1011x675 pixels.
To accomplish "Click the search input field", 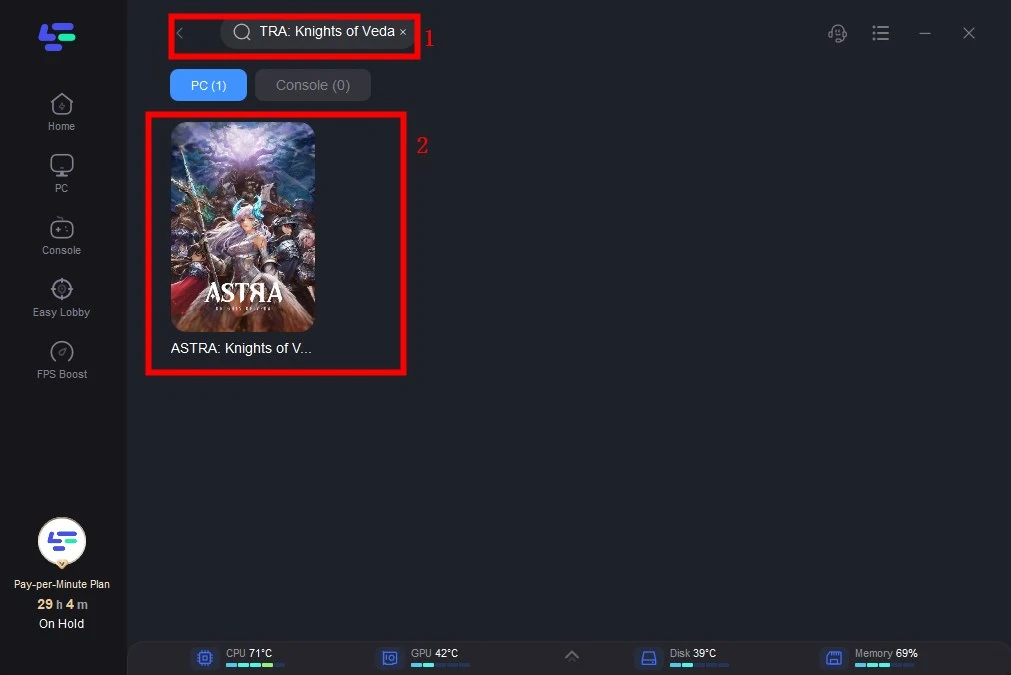I will pos(325,32).
